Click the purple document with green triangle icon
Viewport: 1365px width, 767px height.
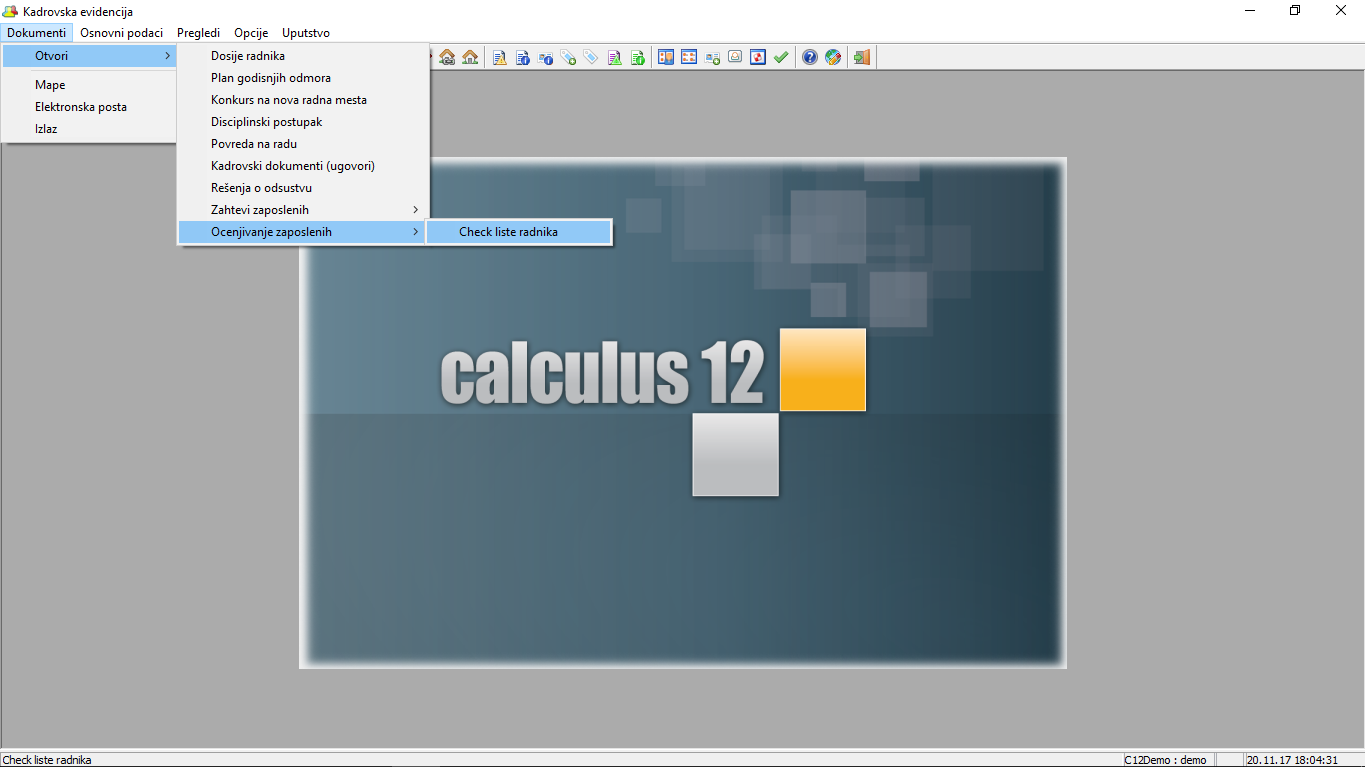pyautogui.click(x=614, y=57)
